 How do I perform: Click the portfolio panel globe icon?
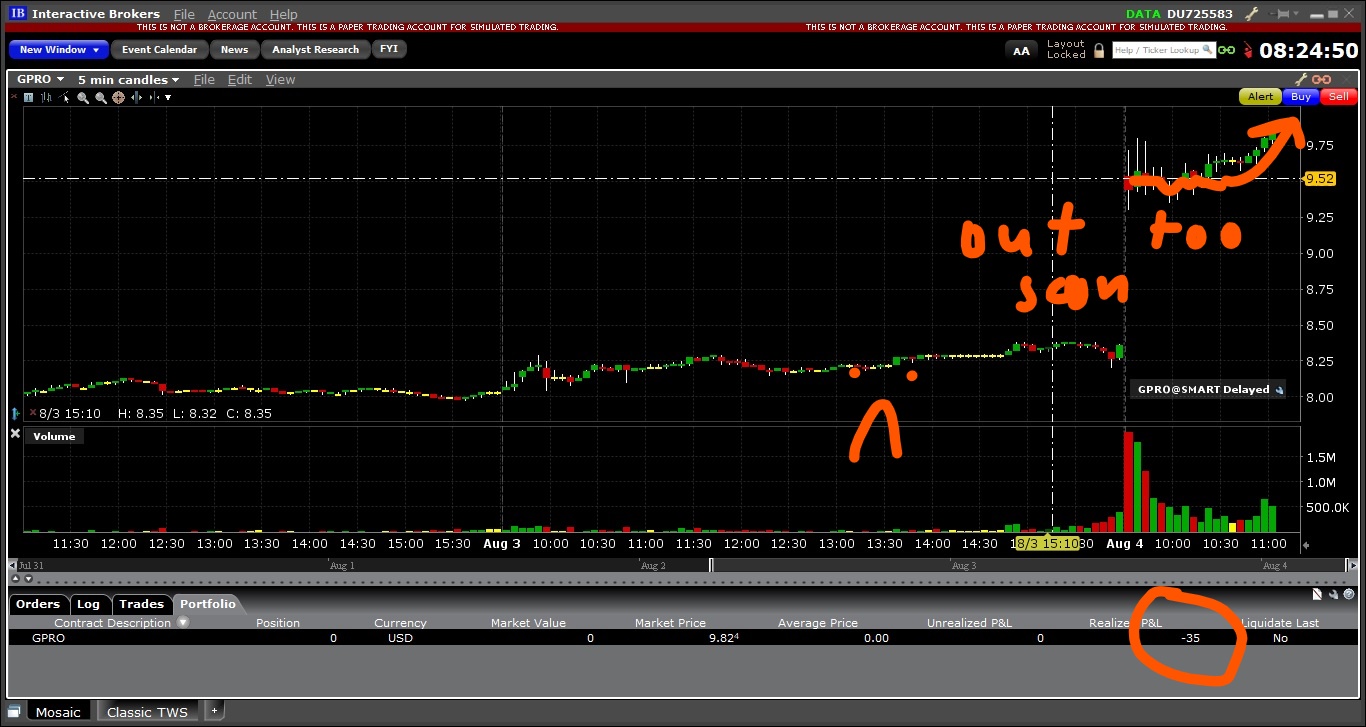pyautogui.click(x=1348, y=594)
